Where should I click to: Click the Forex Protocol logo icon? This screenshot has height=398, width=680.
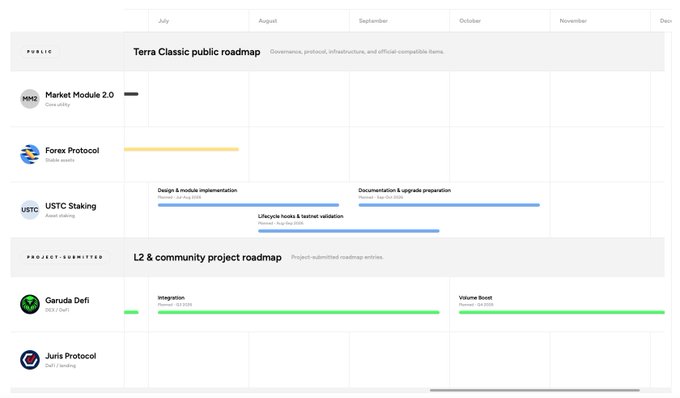30,154
